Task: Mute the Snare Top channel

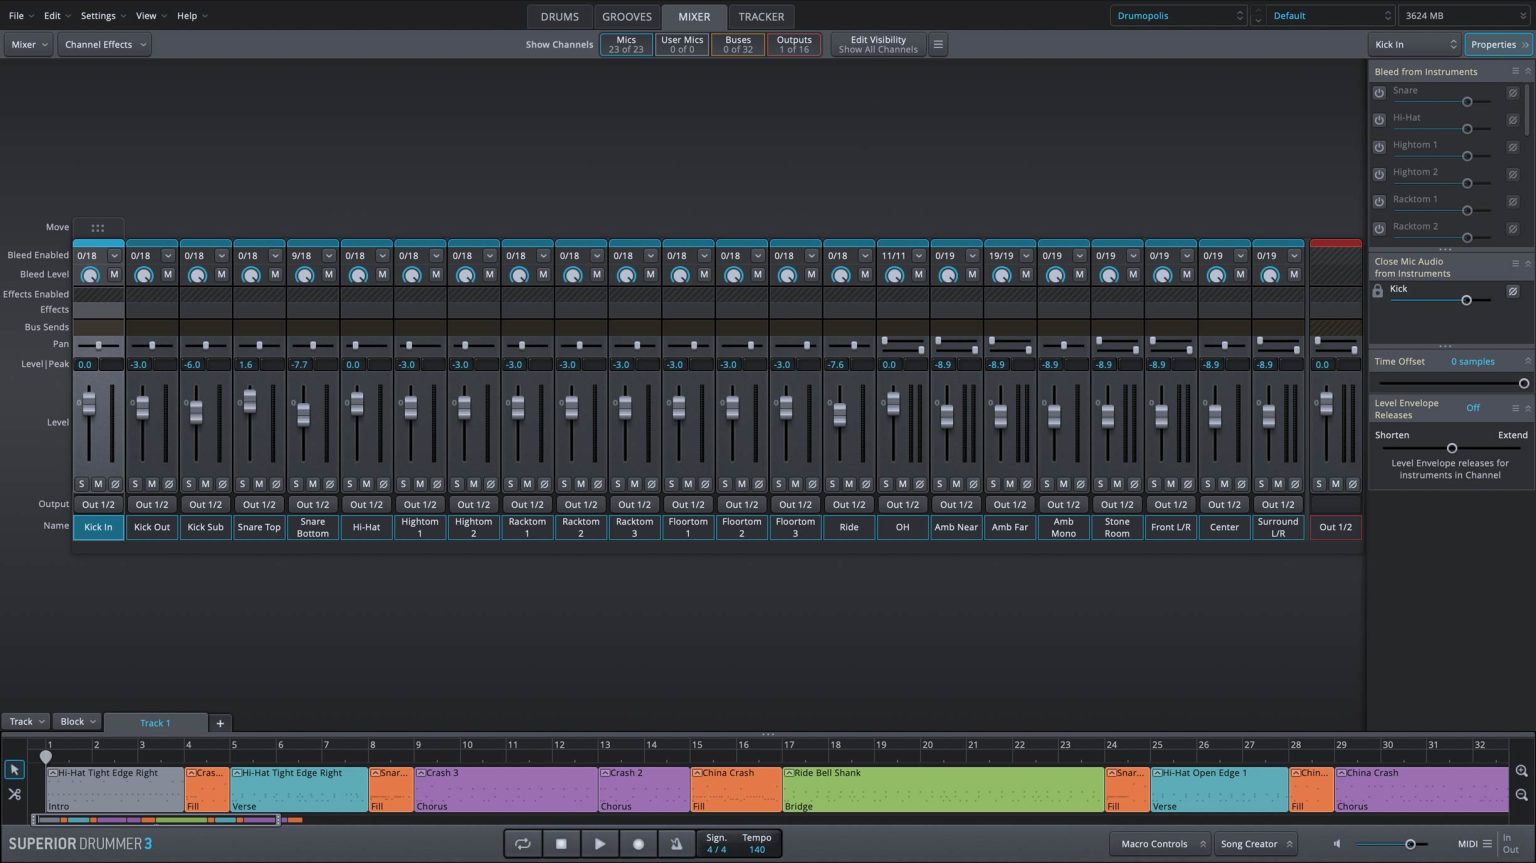Action: [259, 484]
